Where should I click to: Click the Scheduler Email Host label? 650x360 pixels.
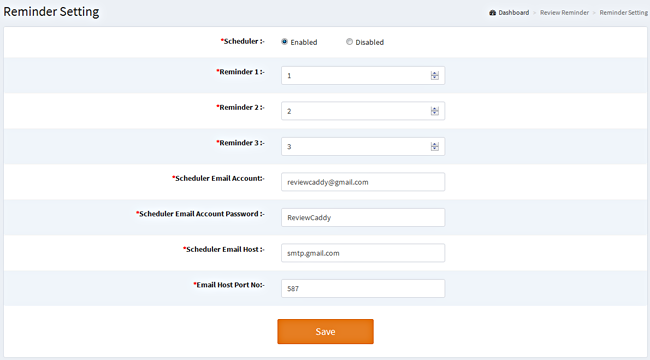224,249
